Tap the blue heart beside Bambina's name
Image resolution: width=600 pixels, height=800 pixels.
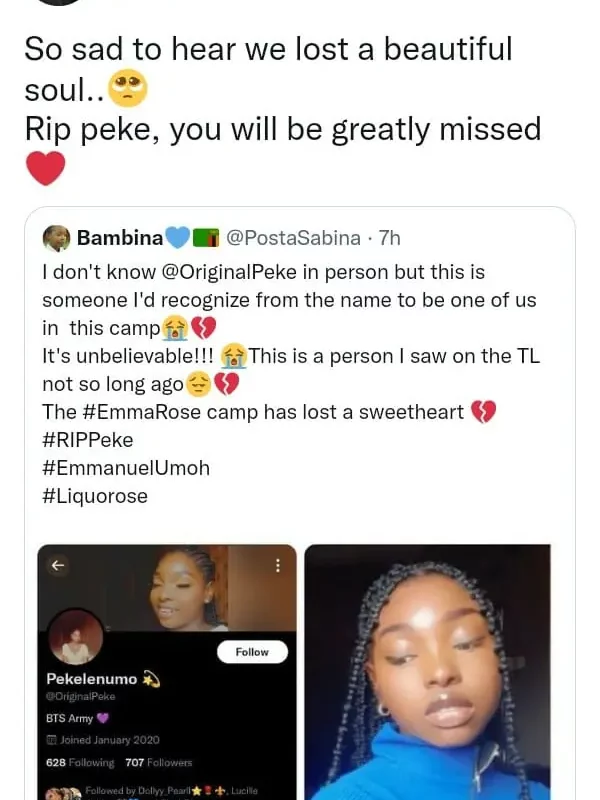click(x=177, y=238)
